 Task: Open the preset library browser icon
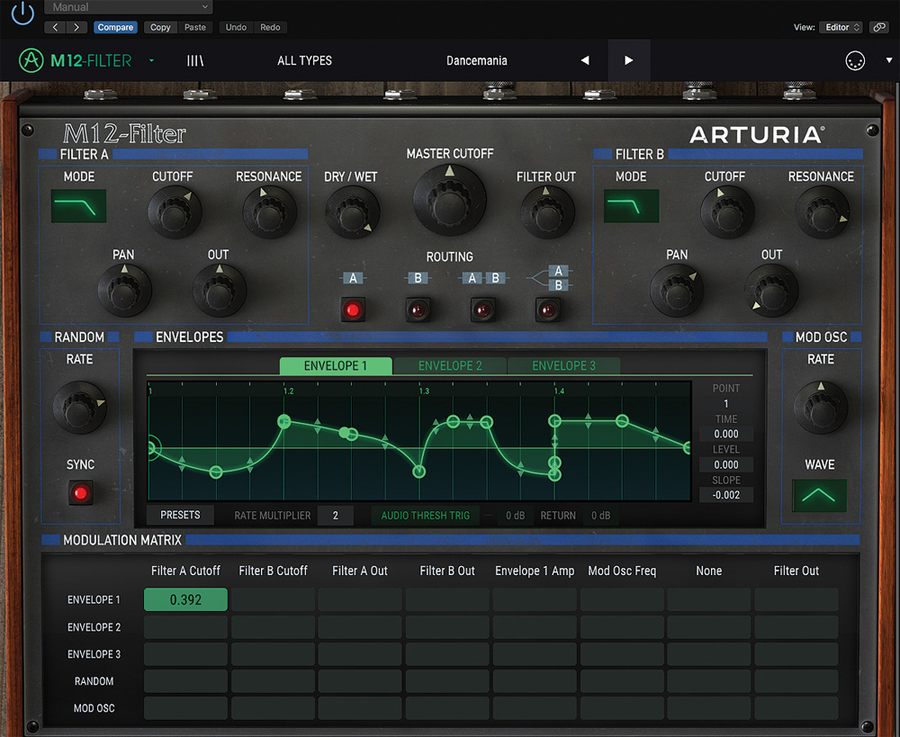tap(195, 60)
